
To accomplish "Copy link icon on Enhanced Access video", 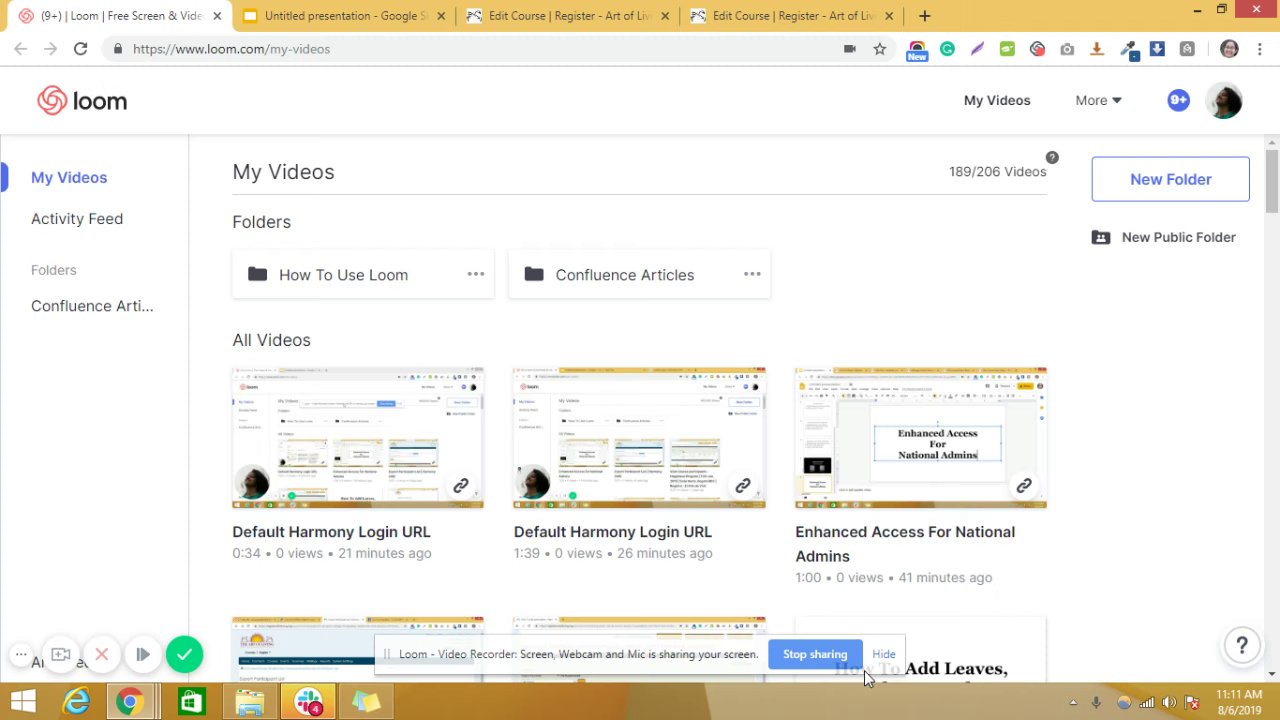I will click(x=1024, y=486).
